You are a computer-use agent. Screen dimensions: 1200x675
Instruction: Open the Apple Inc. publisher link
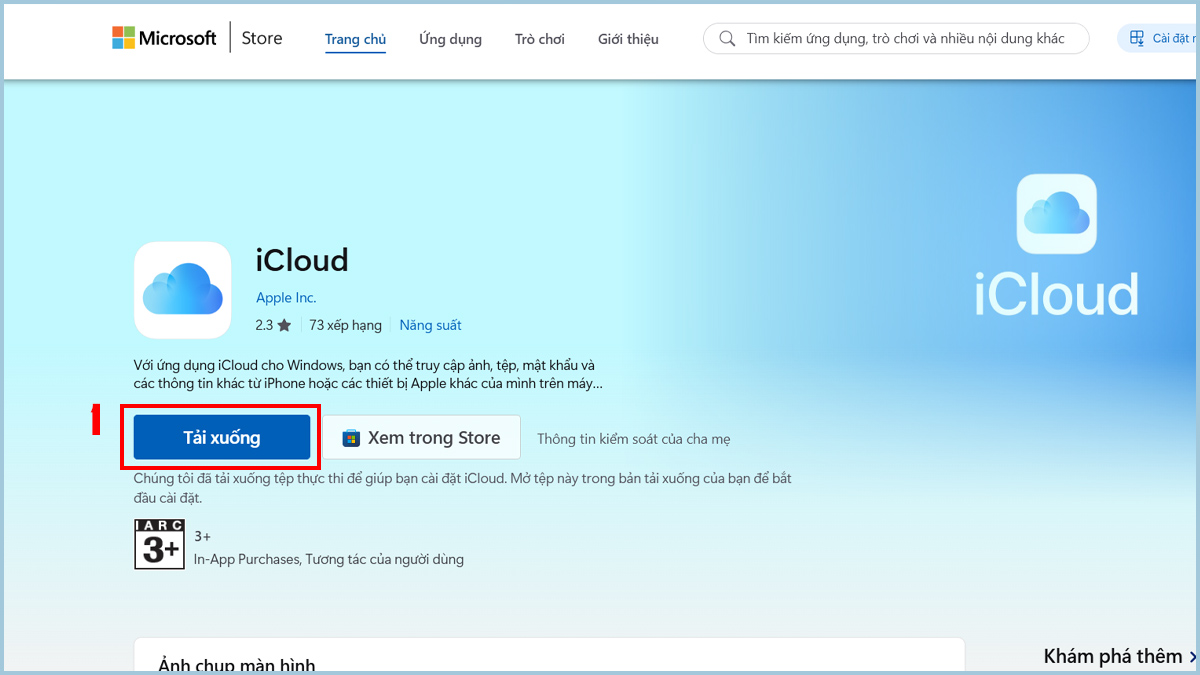pos(286,298)
